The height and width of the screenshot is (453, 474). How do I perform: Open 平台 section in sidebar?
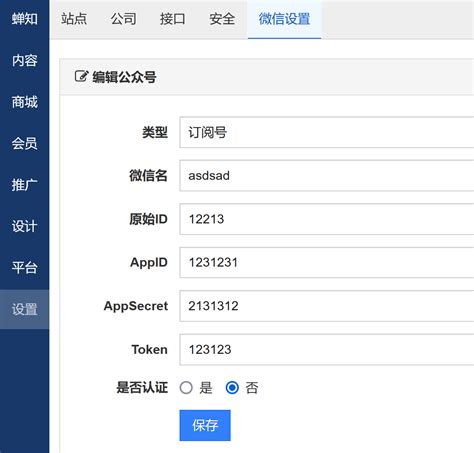pos(25,268)
